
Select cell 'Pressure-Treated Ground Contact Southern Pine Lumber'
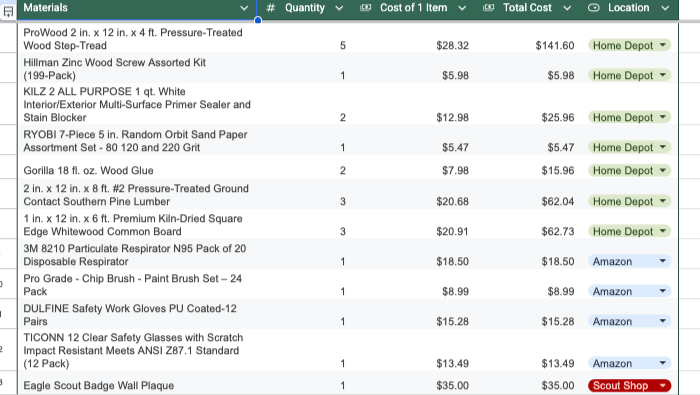(137, 195)
